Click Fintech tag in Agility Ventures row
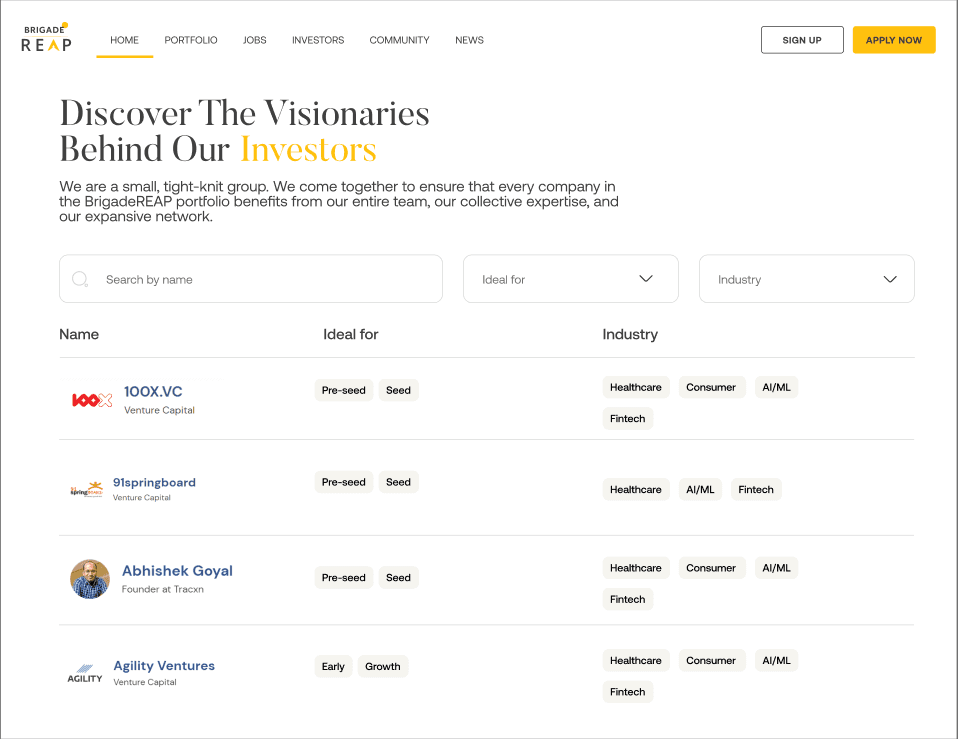This screenshot has height=739, width=958. point(627,691)
